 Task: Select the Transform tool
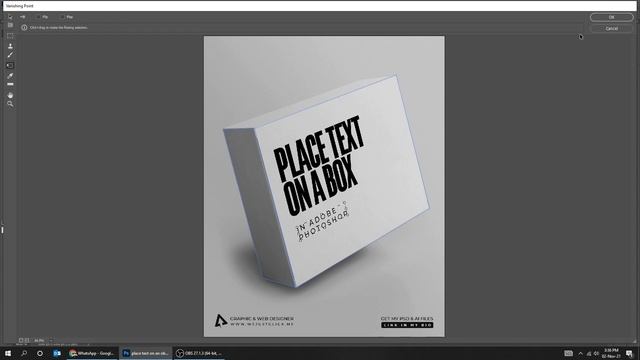pyautogui.click(x=10, y=65)
